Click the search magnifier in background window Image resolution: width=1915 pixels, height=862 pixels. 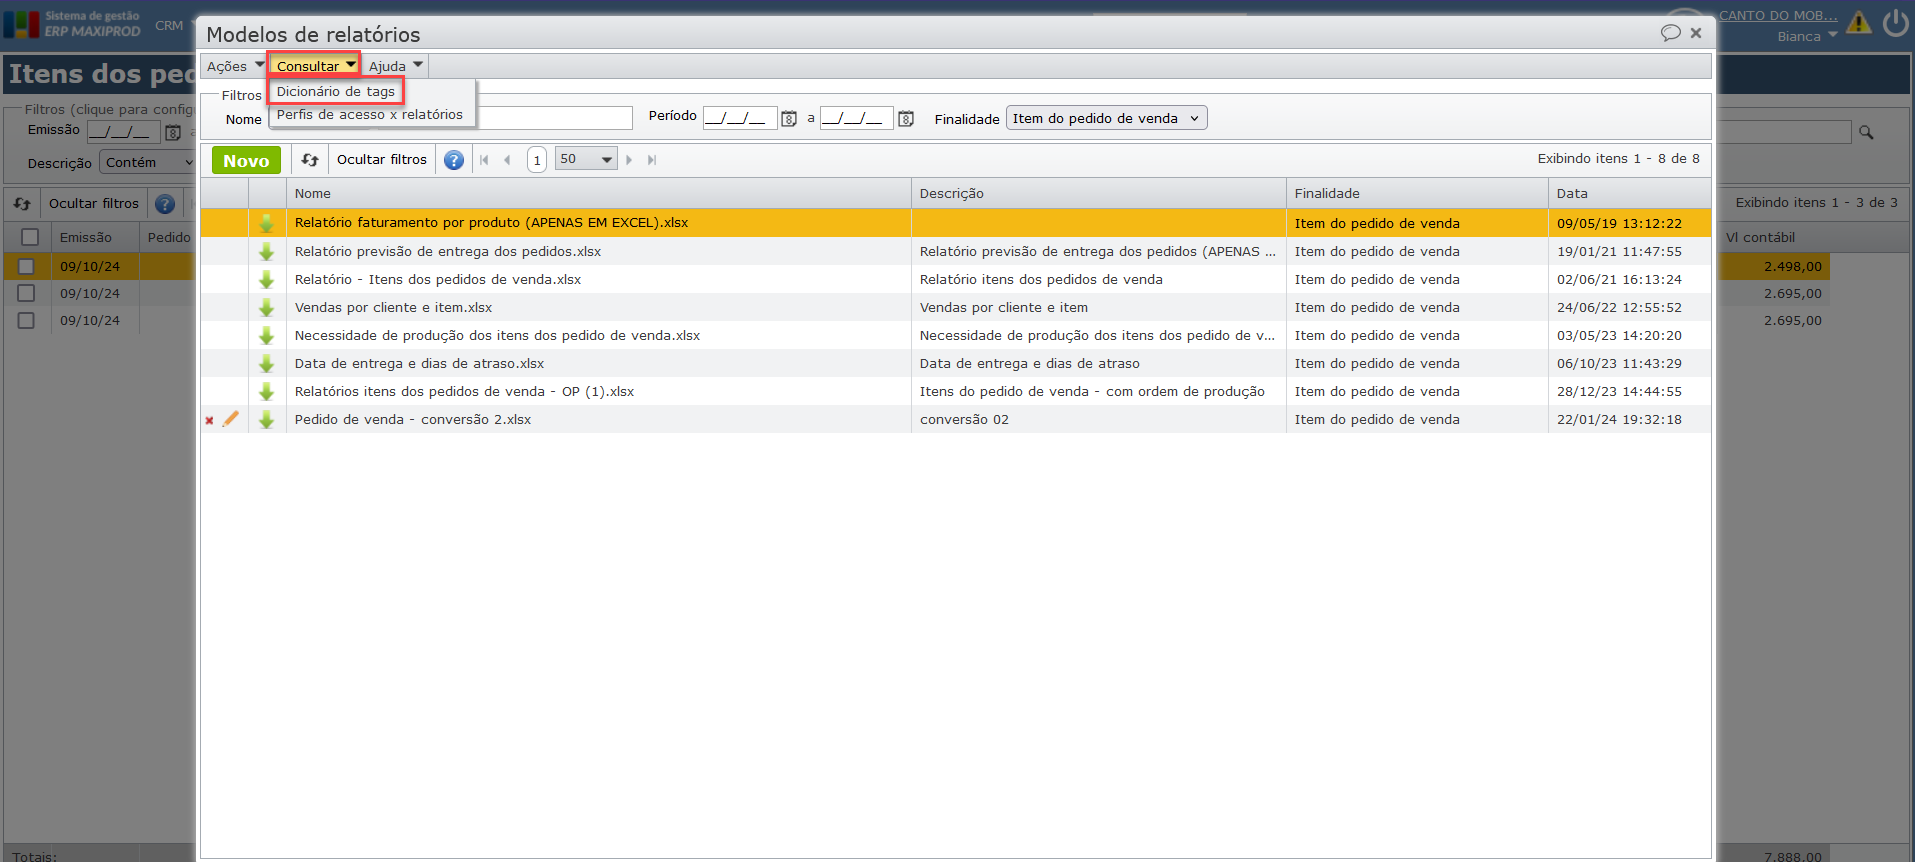1866,132
